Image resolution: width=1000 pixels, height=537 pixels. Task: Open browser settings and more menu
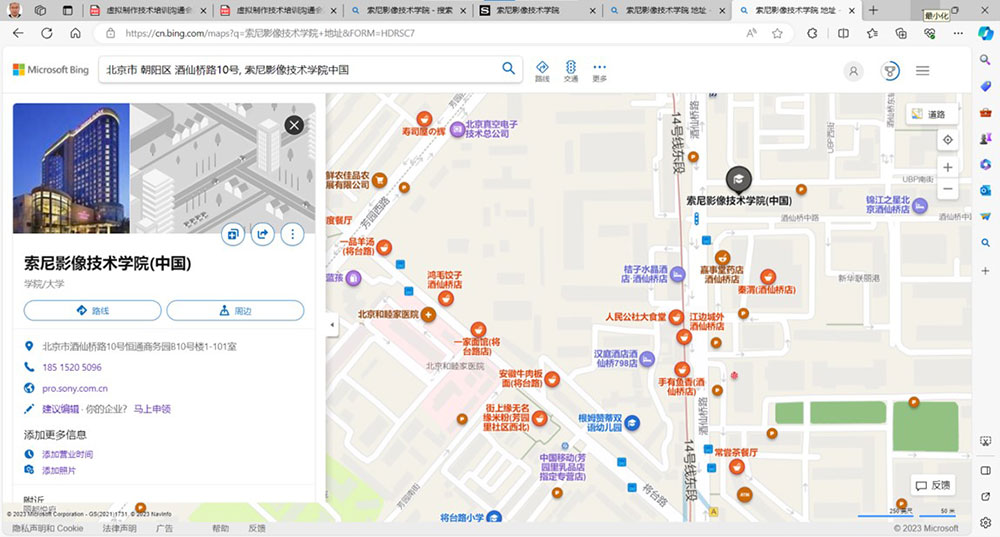pyautogui.click(x=958, y=33)
